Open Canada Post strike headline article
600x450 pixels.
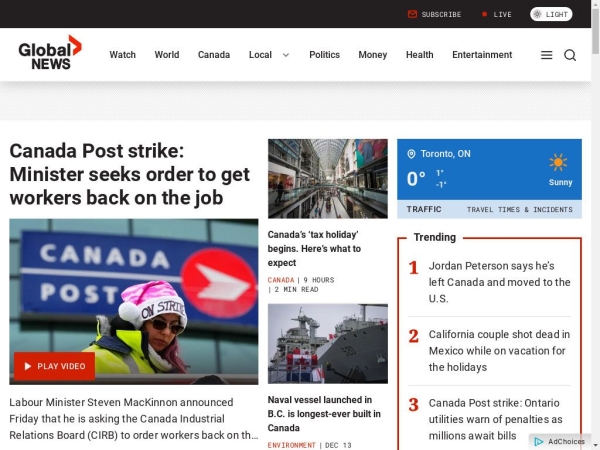129,174
